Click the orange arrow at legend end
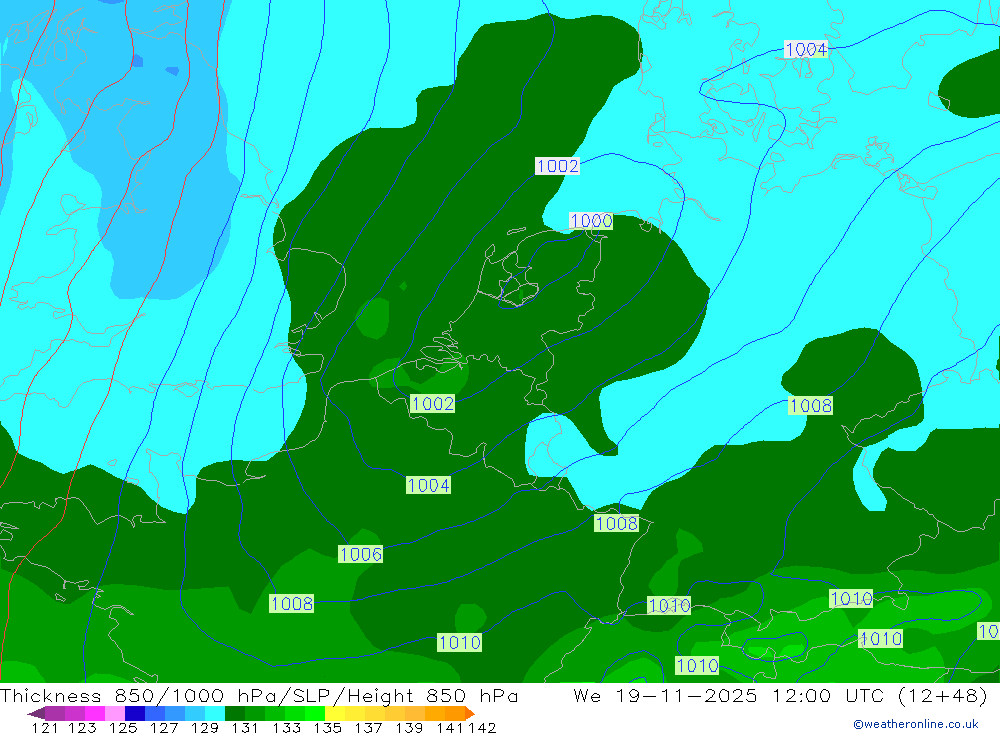The width and height of the screenshot is (1000, 733). click(x=470, y=713)
